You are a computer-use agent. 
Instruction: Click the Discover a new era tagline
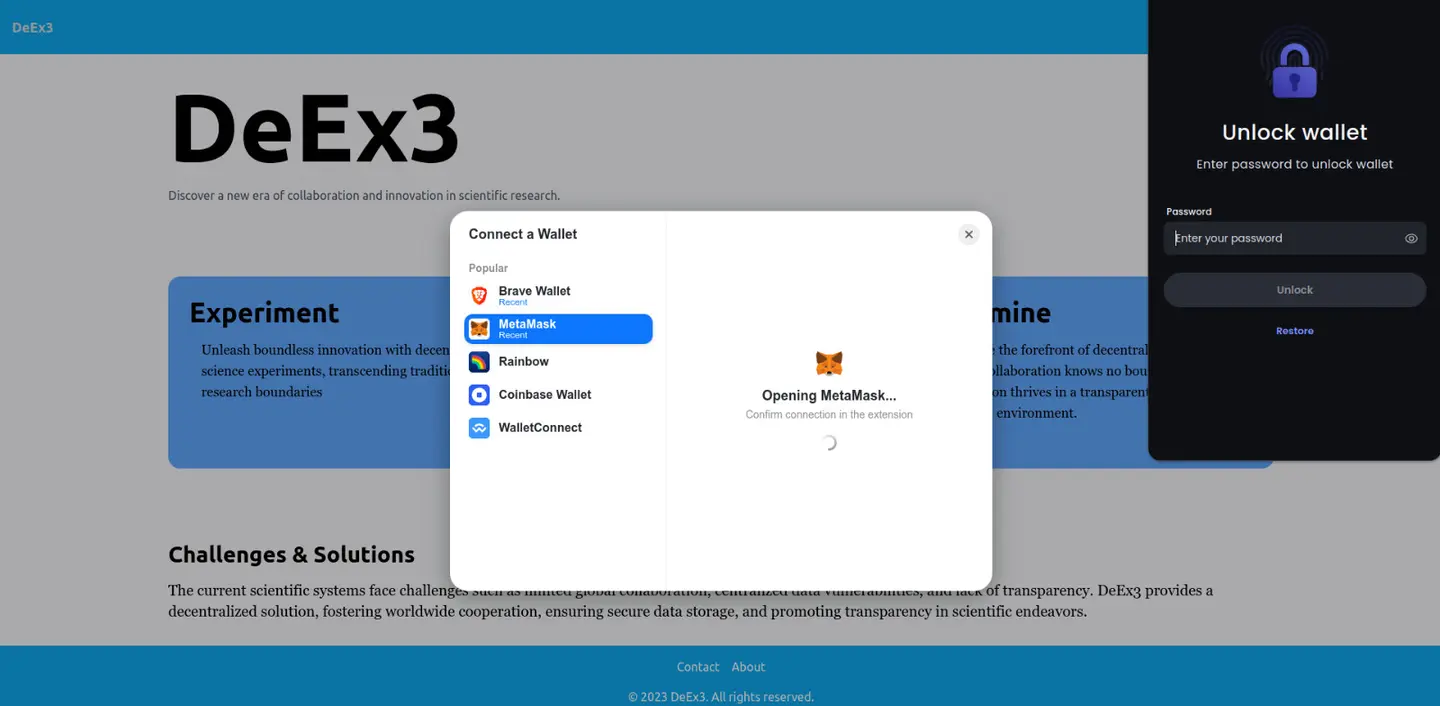(364, 196)
